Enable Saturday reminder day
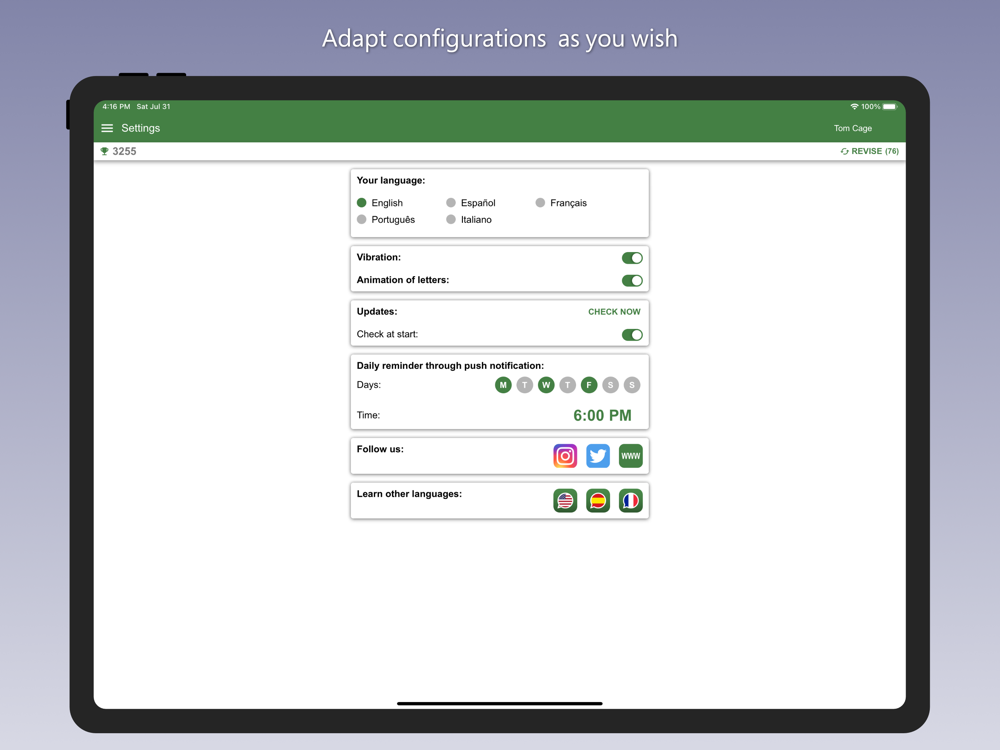Viewport: 1000px width, 750px height. [610, 385]
